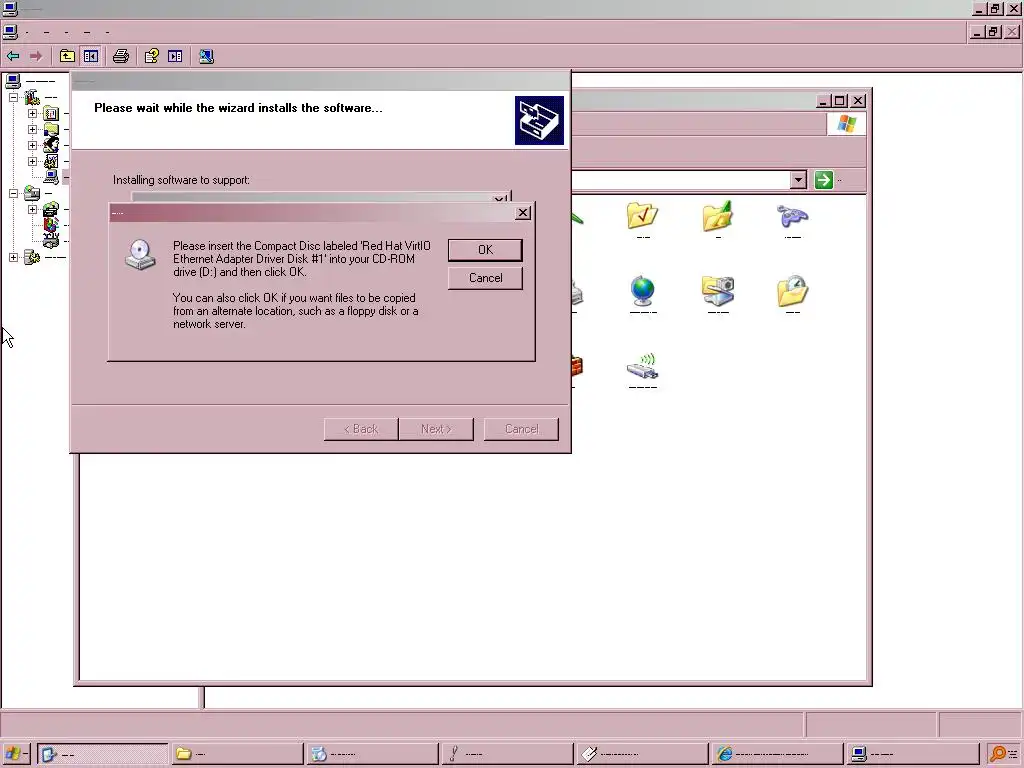Go up one level with folder icon

pos(67,56)
